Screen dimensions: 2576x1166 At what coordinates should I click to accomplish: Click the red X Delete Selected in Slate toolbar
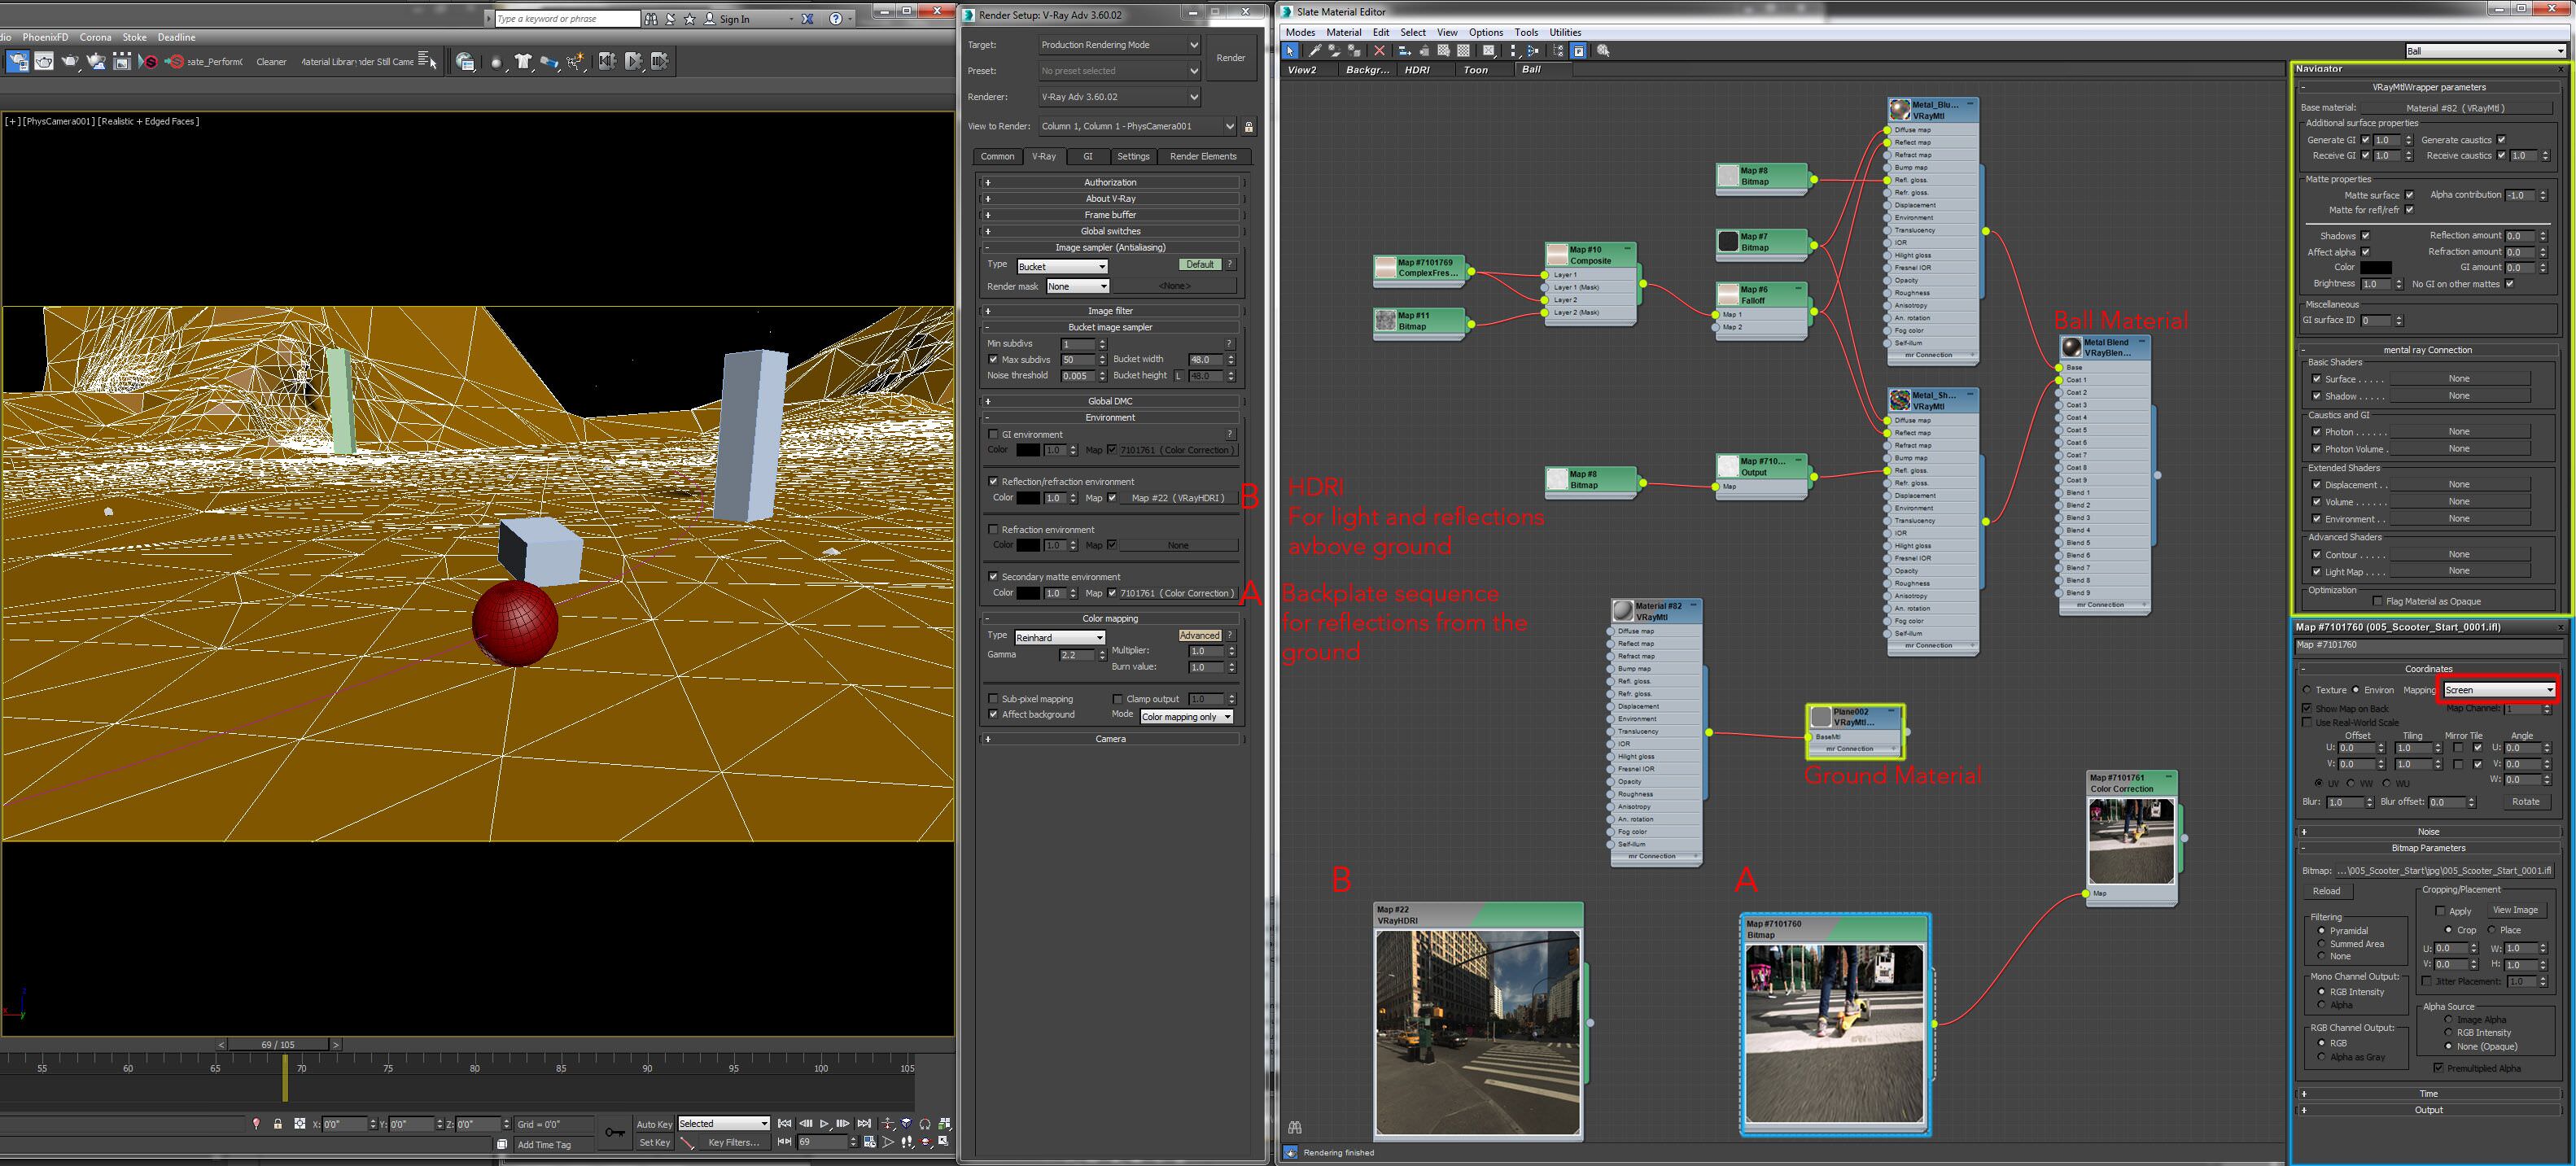pyautogui.click(x=1380, y=50)
